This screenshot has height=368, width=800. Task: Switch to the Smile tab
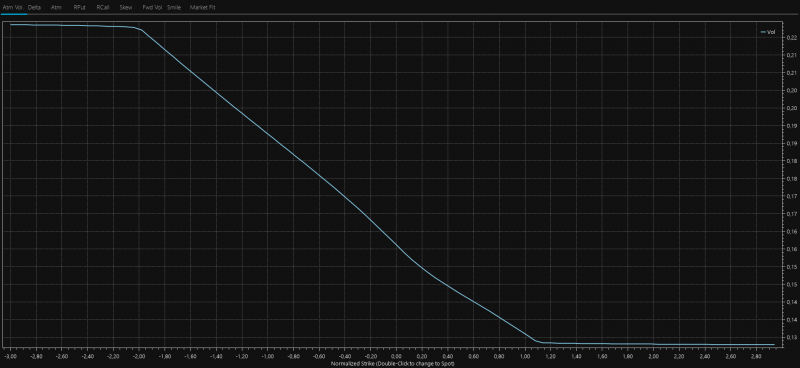tap(174, 8)
